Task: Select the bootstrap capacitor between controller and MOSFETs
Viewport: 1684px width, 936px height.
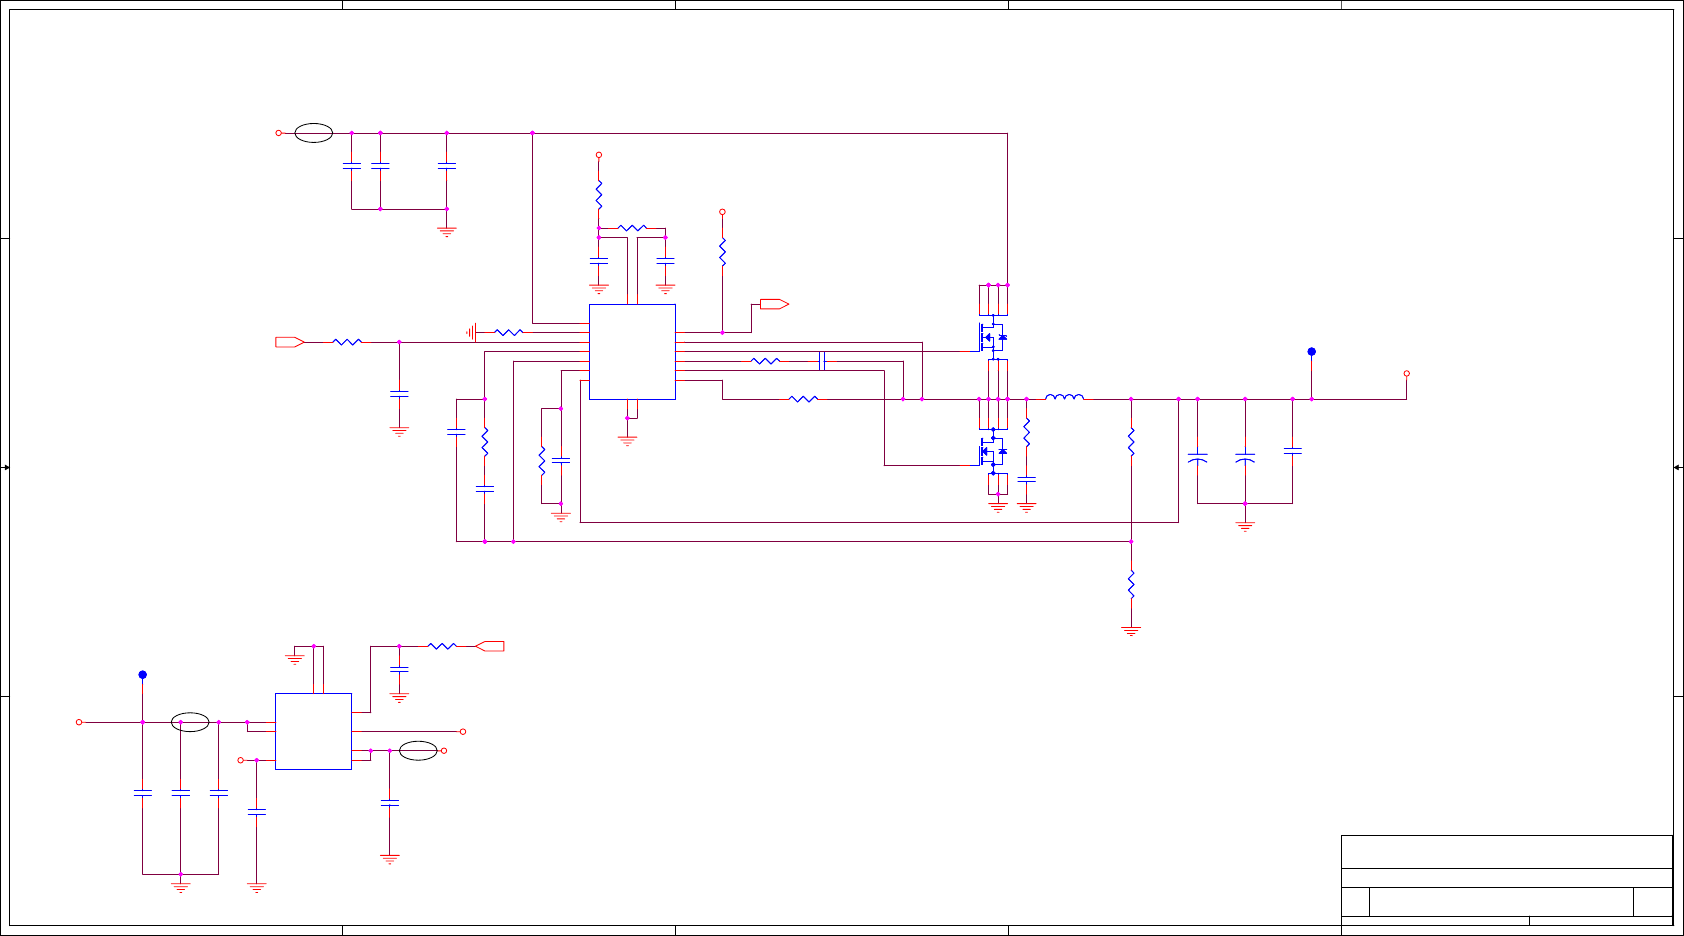Action: pyautogui.click(x=822, y=360)
